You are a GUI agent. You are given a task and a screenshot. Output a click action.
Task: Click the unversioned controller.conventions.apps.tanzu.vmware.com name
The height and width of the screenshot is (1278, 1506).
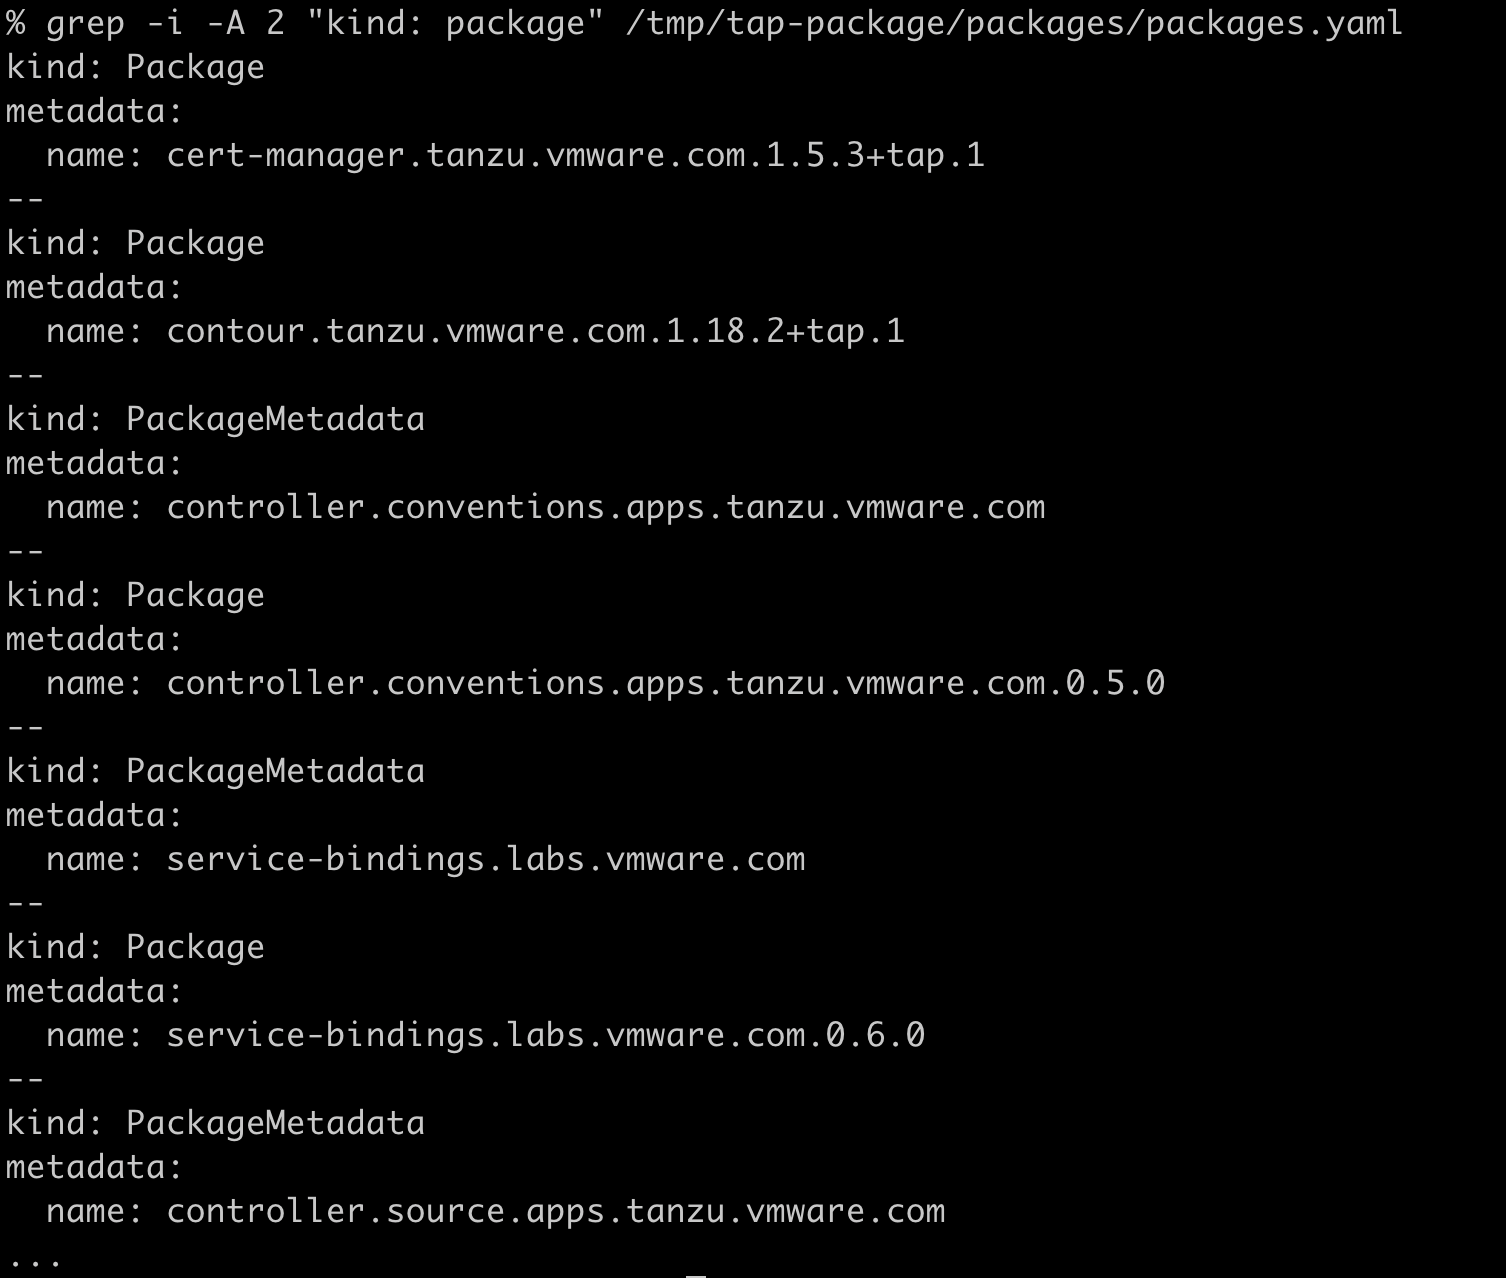(605, 507)
